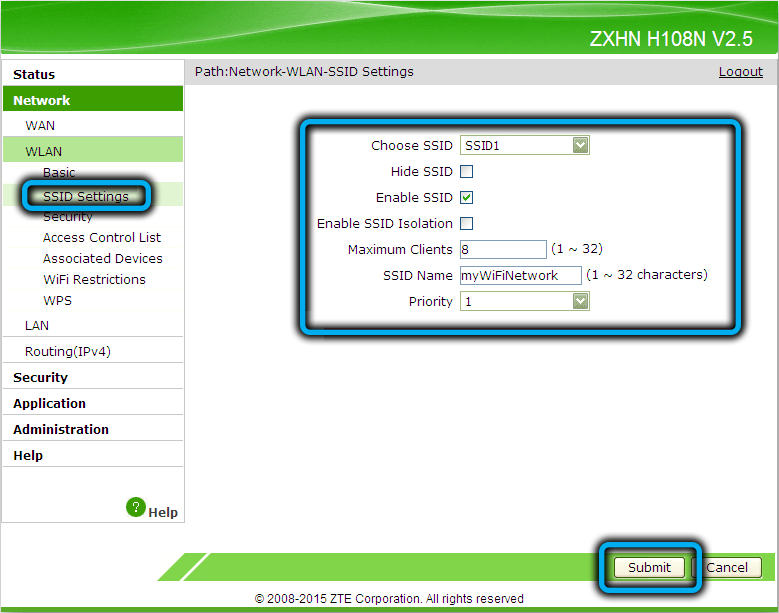Enable the SSID Isolation checkbox
Screen dimensions: 779x613
(467, 223)
